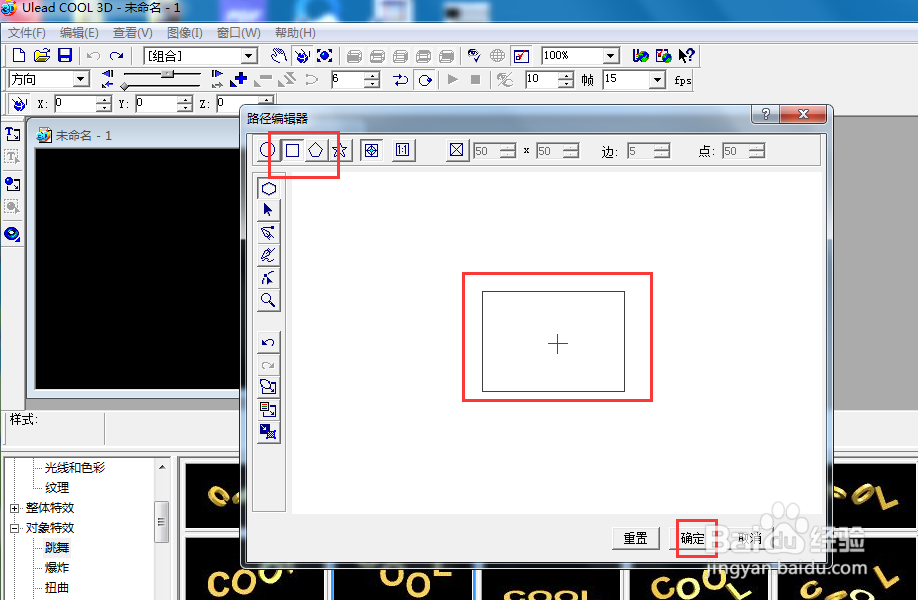Select 纹理 in the tree
The height and width of the screenshot is (600, 918).
(x=57, y=488)
